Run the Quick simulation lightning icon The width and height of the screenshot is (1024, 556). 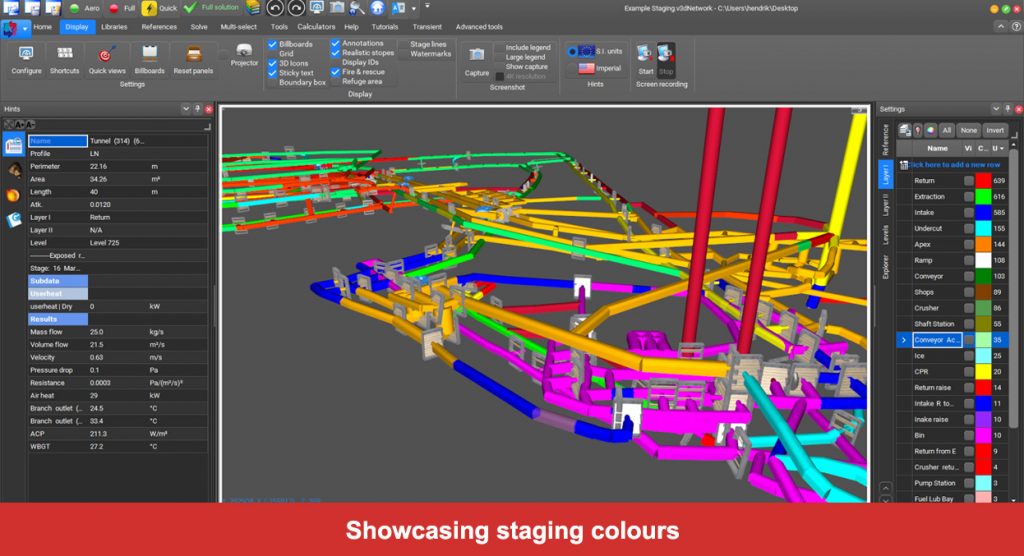(x=148, y=8)
